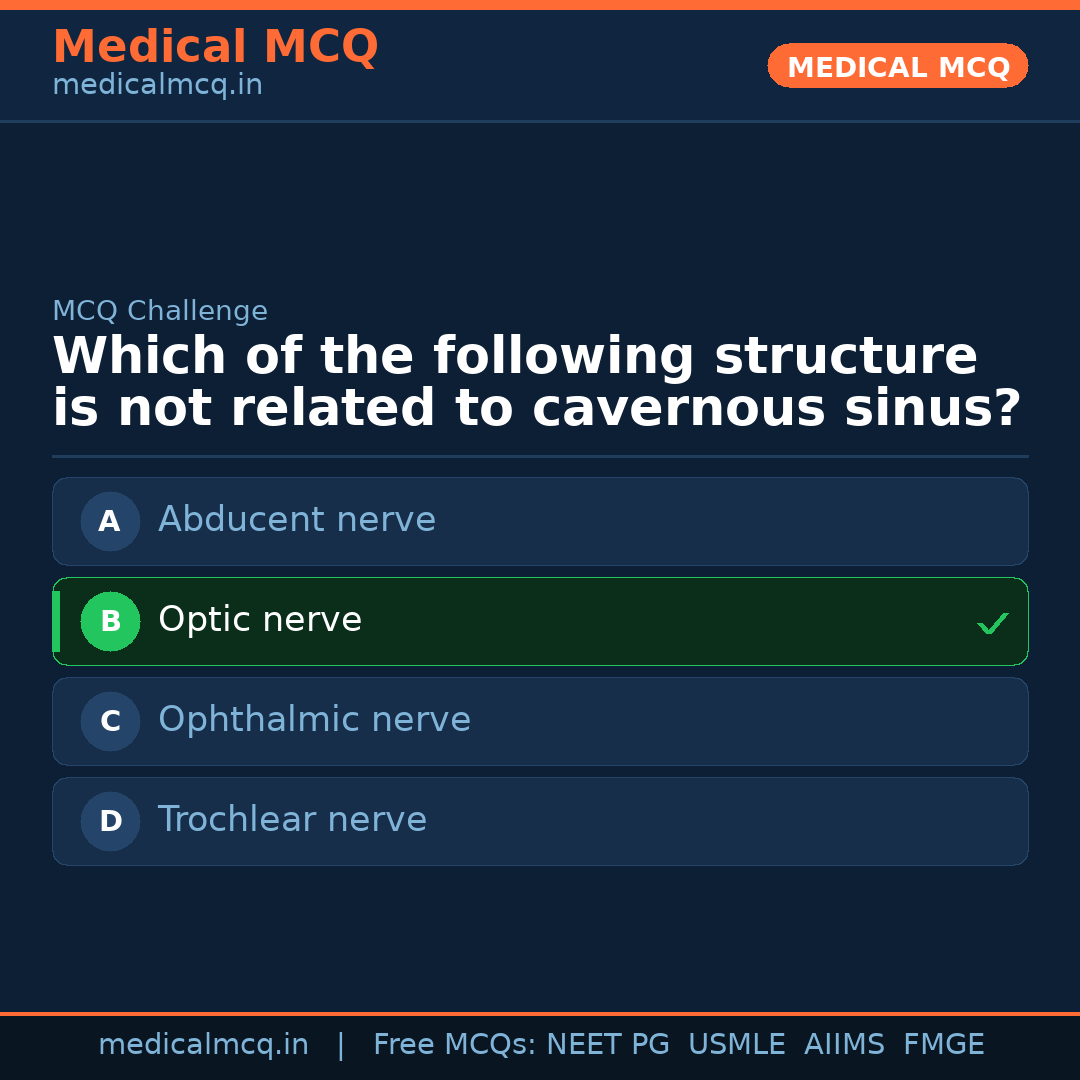Click the orange MEDICAL MCQ pill badge

click(x=897, y=66)
